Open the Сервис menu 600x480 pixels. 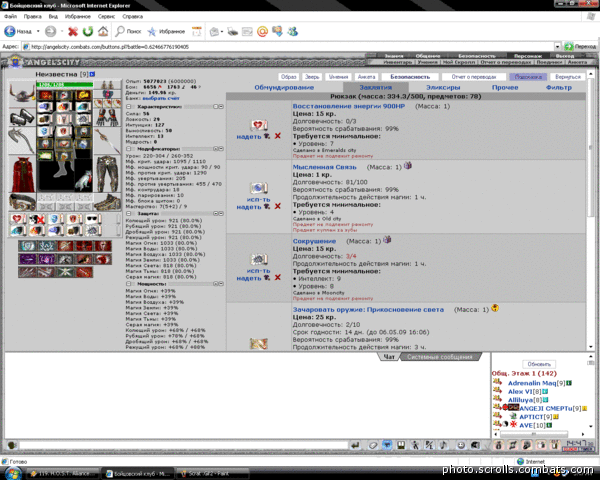106,16
